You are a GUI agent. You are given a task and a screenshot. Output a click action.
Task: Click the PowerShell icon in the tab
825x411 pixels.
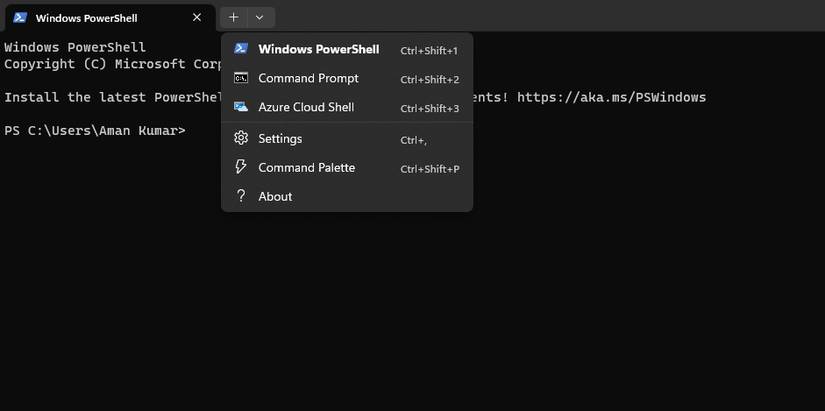20,18
